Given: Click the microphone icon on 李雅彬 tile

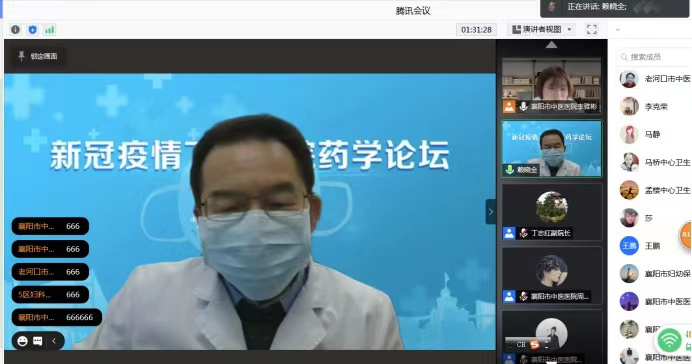Looking at the screenshot, I should (x=523, y=106).
